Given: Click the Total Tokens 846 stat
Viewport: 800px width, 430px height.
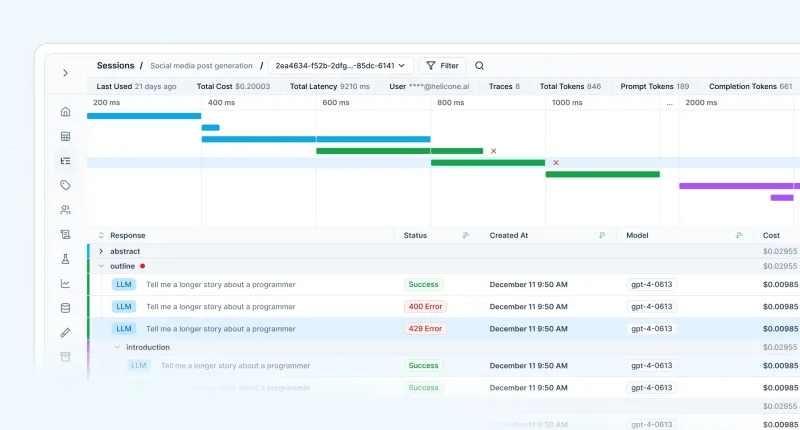Looking at the screenshot, I should [x=570, y=87].
